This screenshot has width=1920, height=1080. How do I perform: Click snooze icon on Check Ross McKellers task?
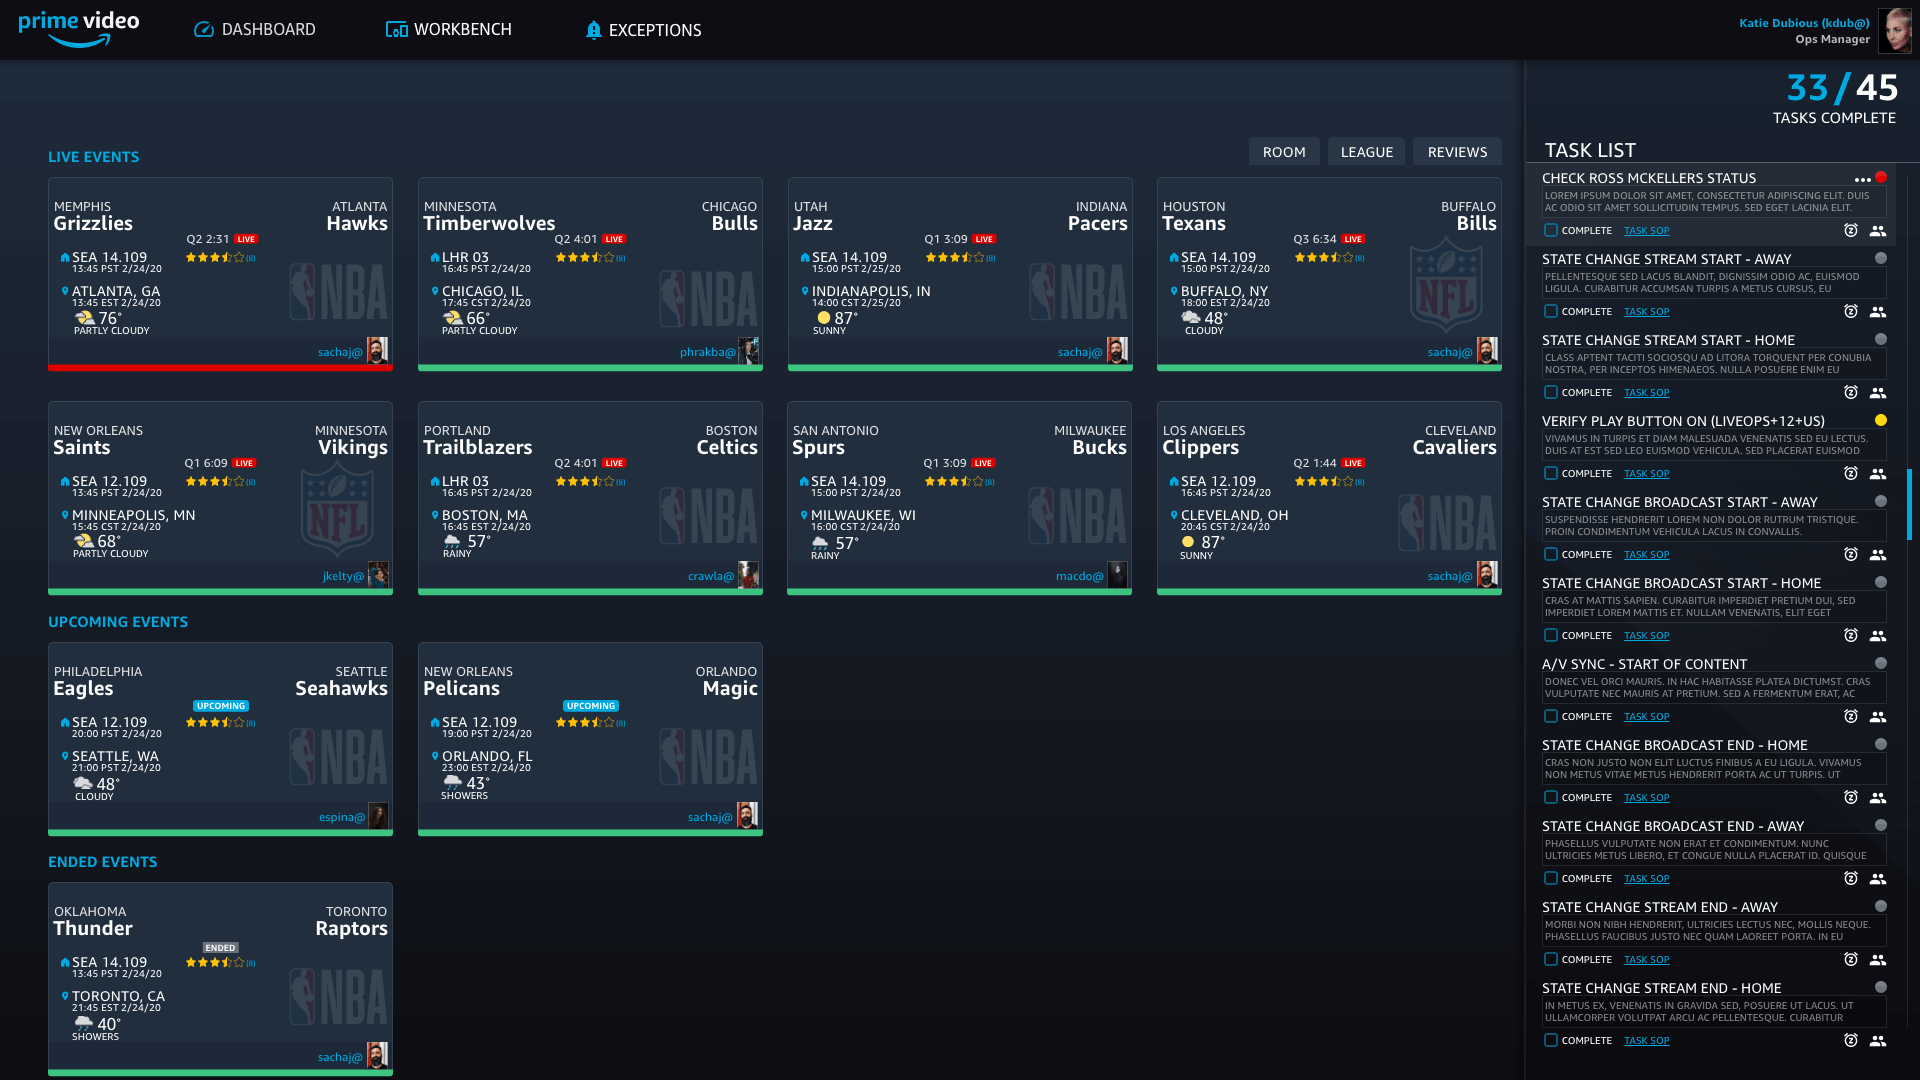1851,231
